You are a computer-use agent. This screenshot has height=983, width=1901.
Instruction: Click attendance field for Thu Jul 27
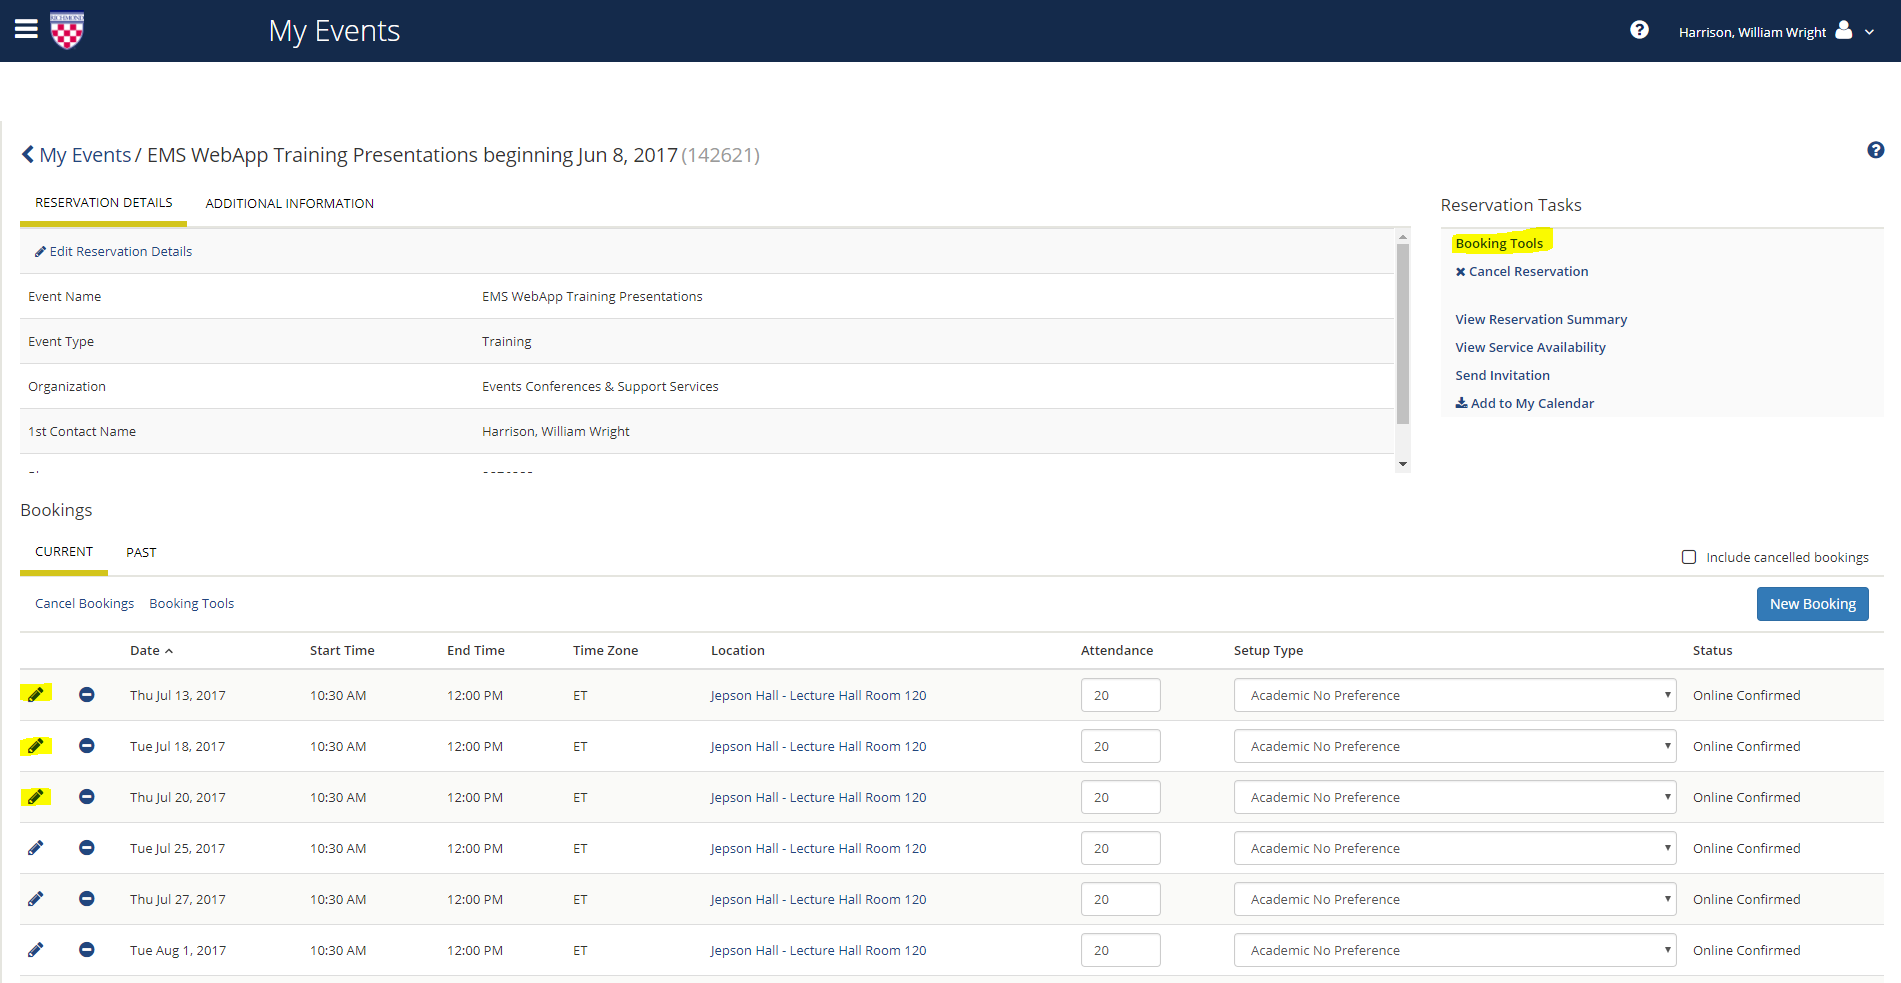pyautogui.click(x=1120, y=899)
